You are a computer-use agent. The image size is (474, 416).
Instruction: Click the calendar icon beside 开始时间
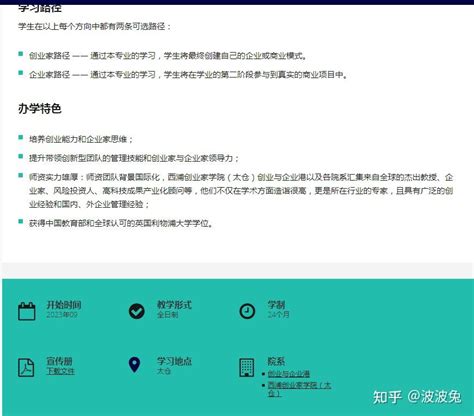[27, 311]
